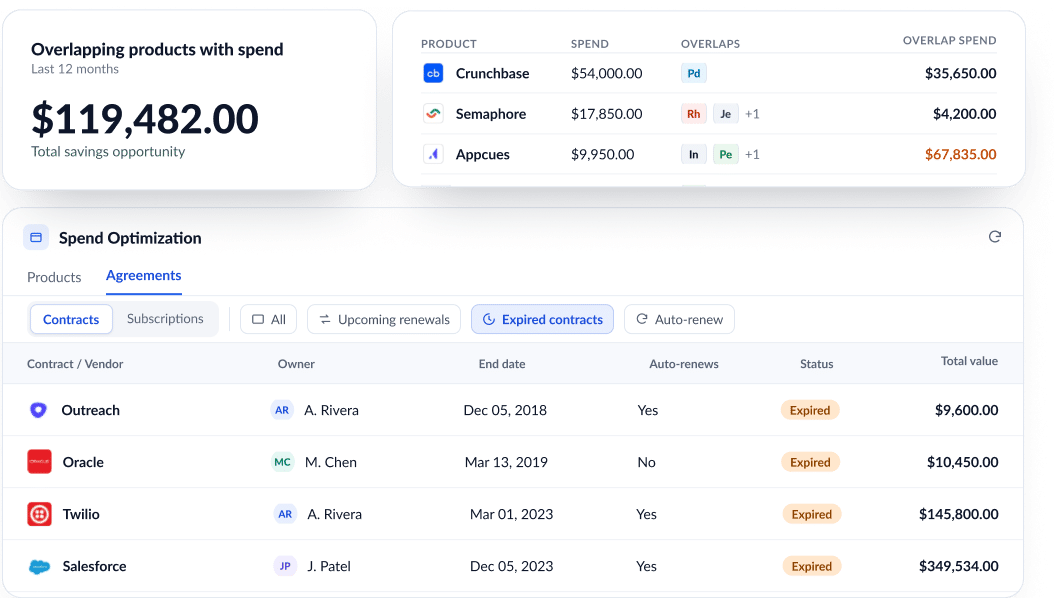Switch to the Products tab
Screen dimensions: 1054x598
[x=54, y=277]
